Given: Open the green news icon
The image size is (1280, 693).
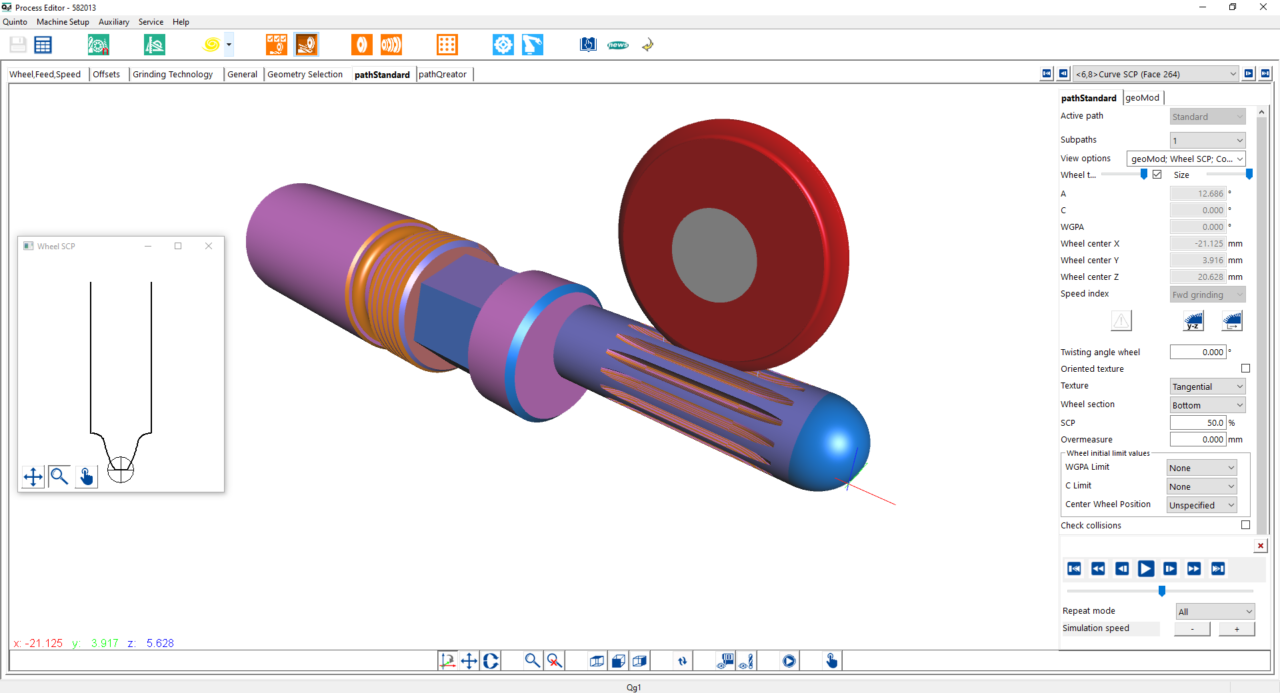Looking at the screenshot, I should click(618, 44).
